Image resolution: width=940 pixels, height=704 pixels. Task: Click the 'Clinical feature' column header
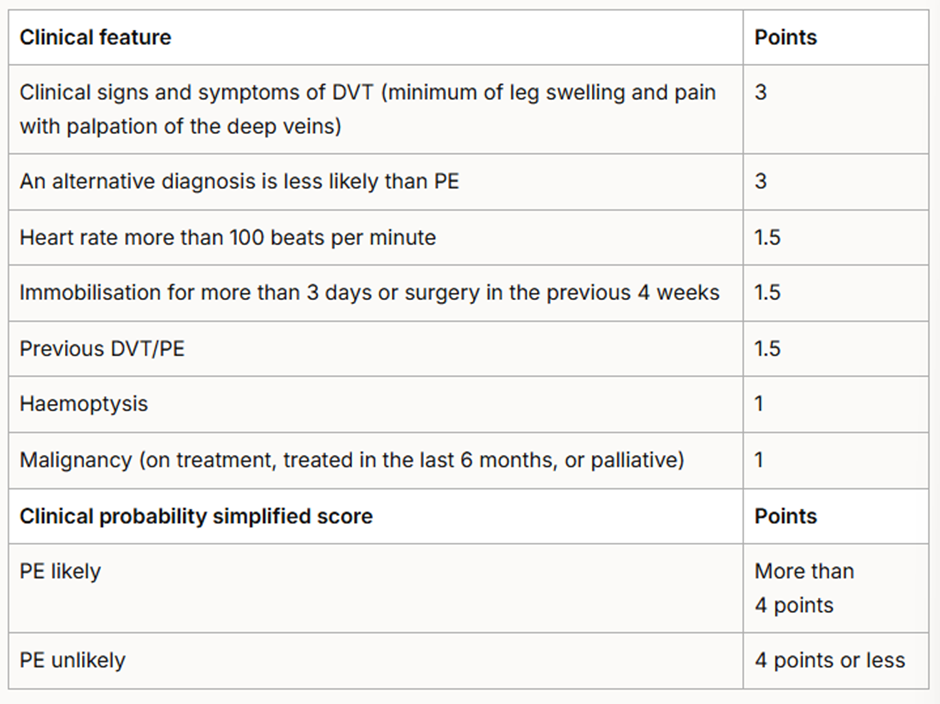(96, 38)
